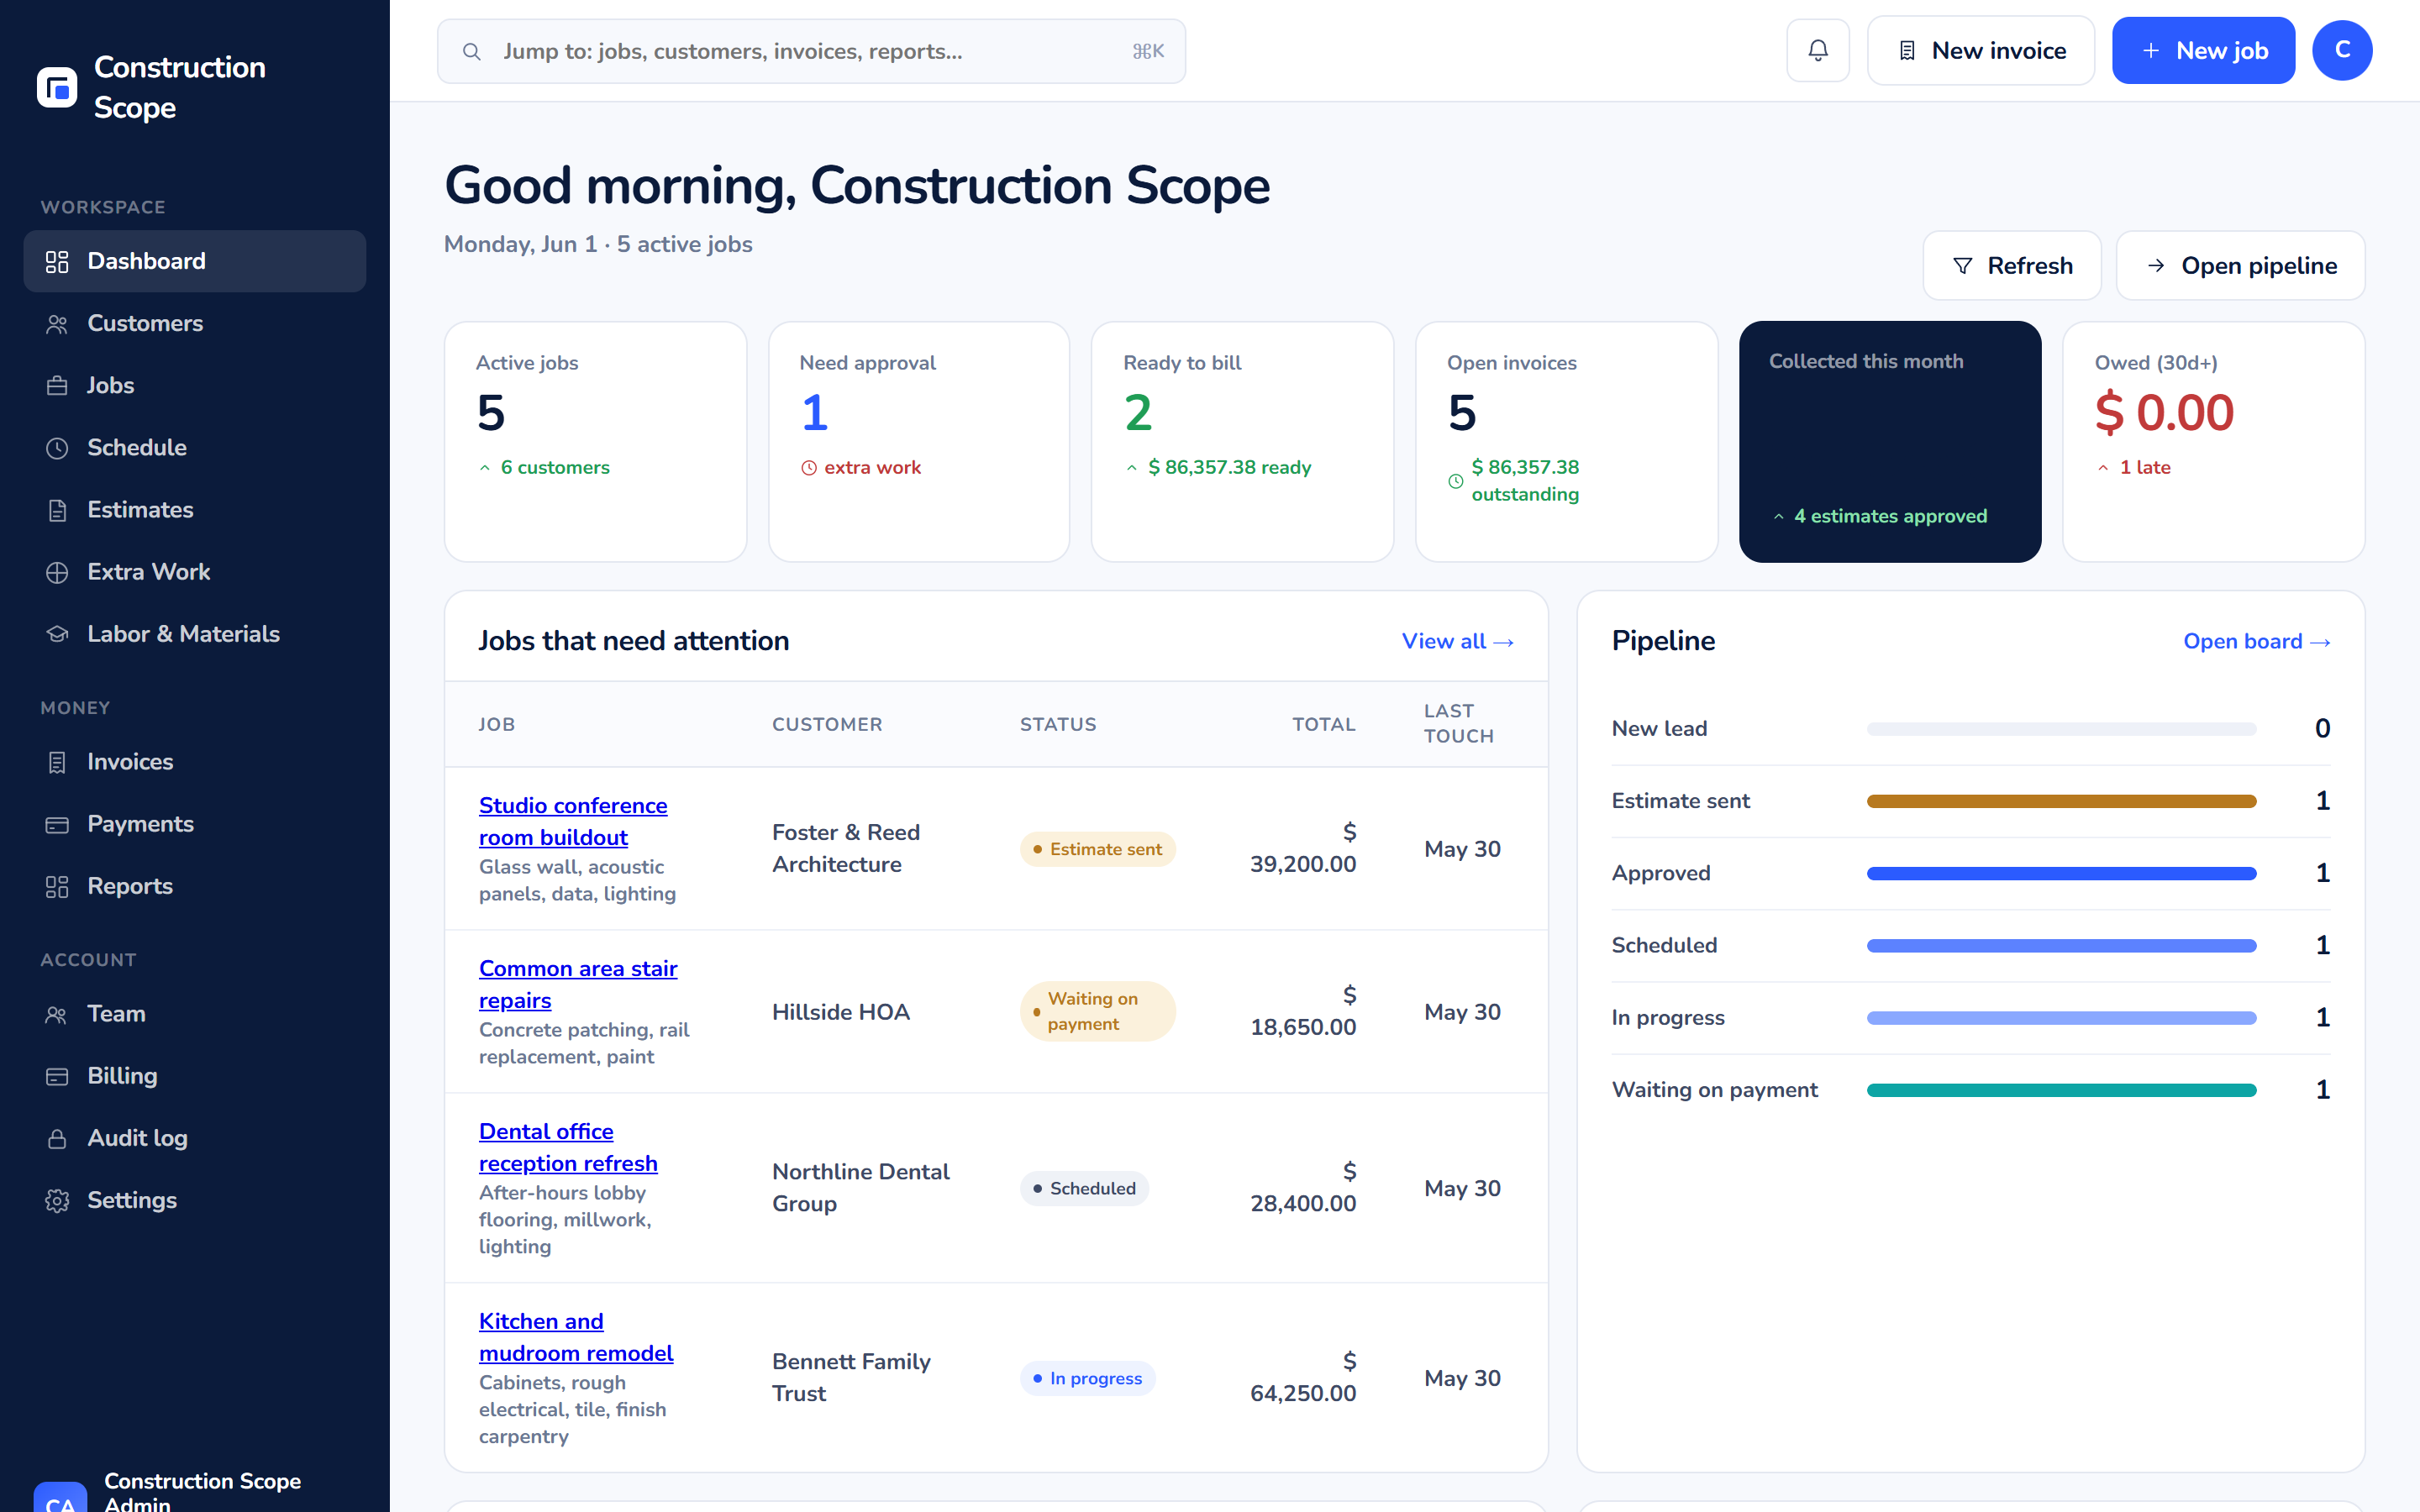The height and width of the screenshot is (1512, 2420).
Task: Click the Need approval card
Action: click(919, 442)
